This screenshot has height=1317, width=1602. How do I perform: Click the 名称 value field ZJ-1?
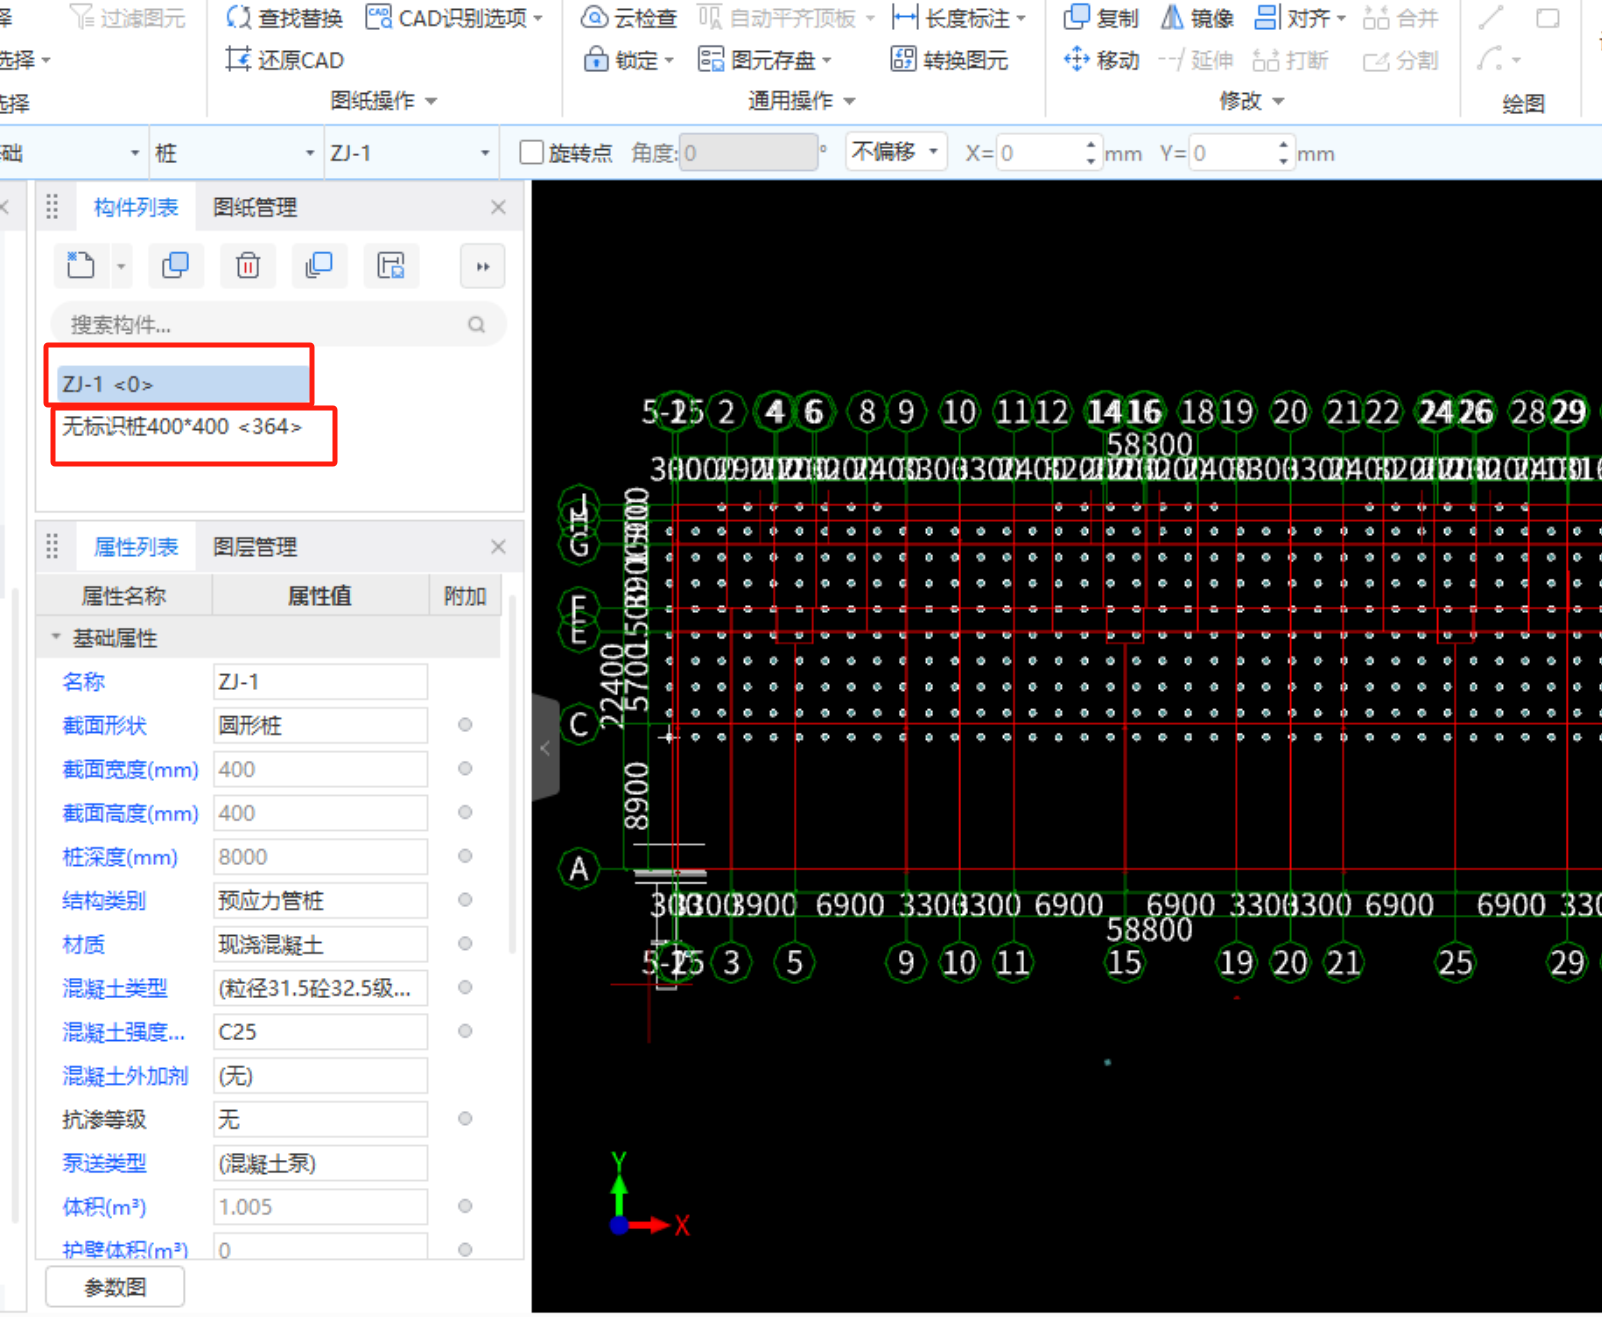[320, 682]
